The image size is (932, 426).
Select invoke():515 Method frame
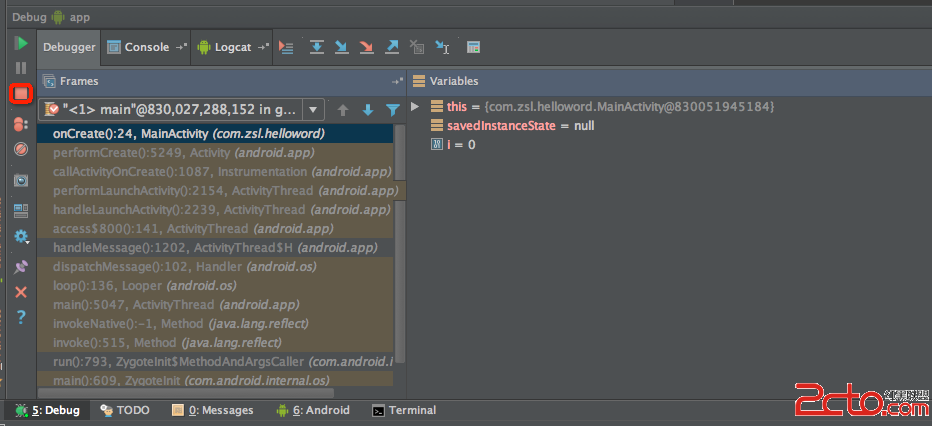[215, 343]
